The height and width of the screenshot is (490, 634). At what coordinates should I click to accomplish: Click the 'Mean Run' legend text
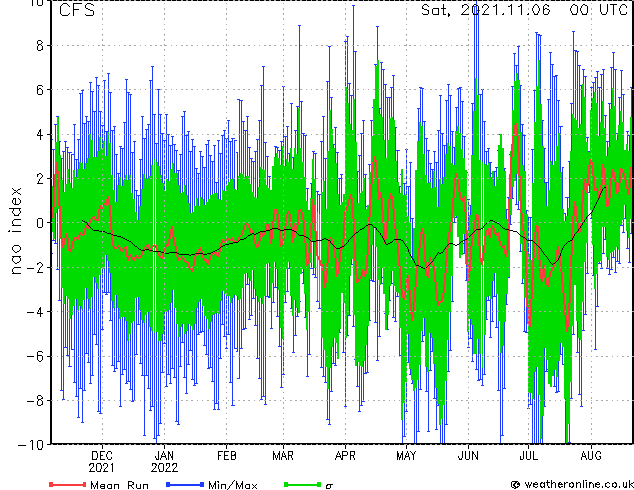pyautogui.click(x=120, y=485)
